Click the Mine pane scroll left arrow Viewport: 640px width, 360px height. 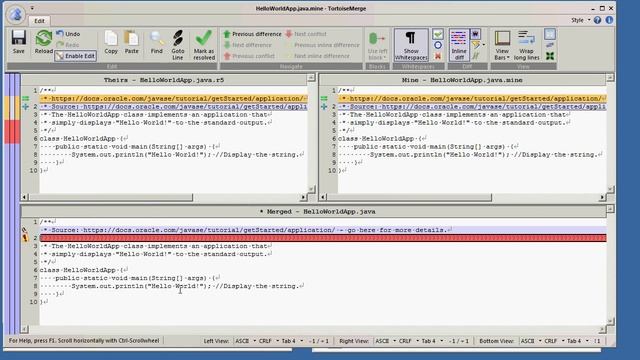(x=323, y=198)
